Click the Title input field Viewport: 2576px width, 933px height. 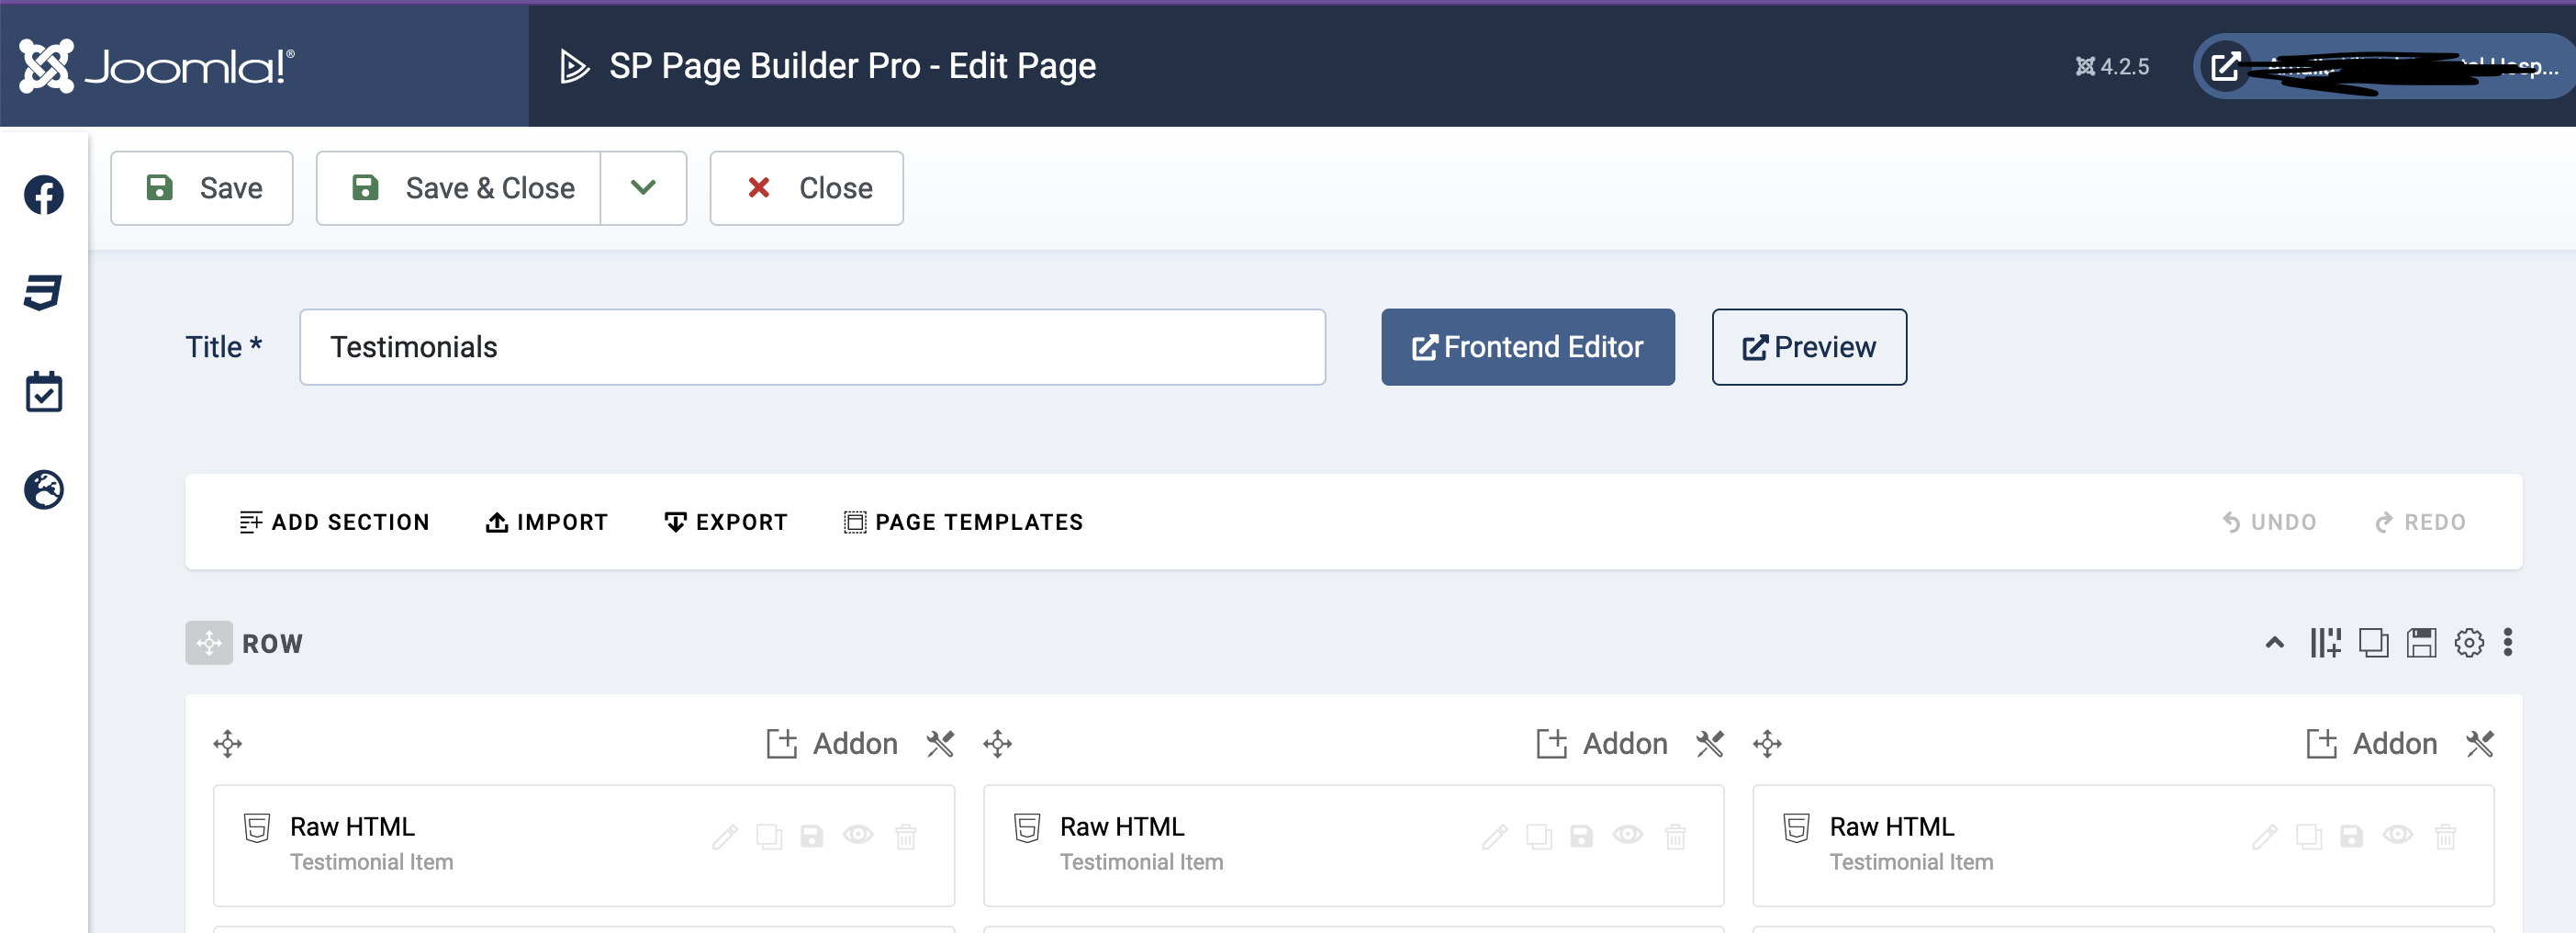[812, 347]
